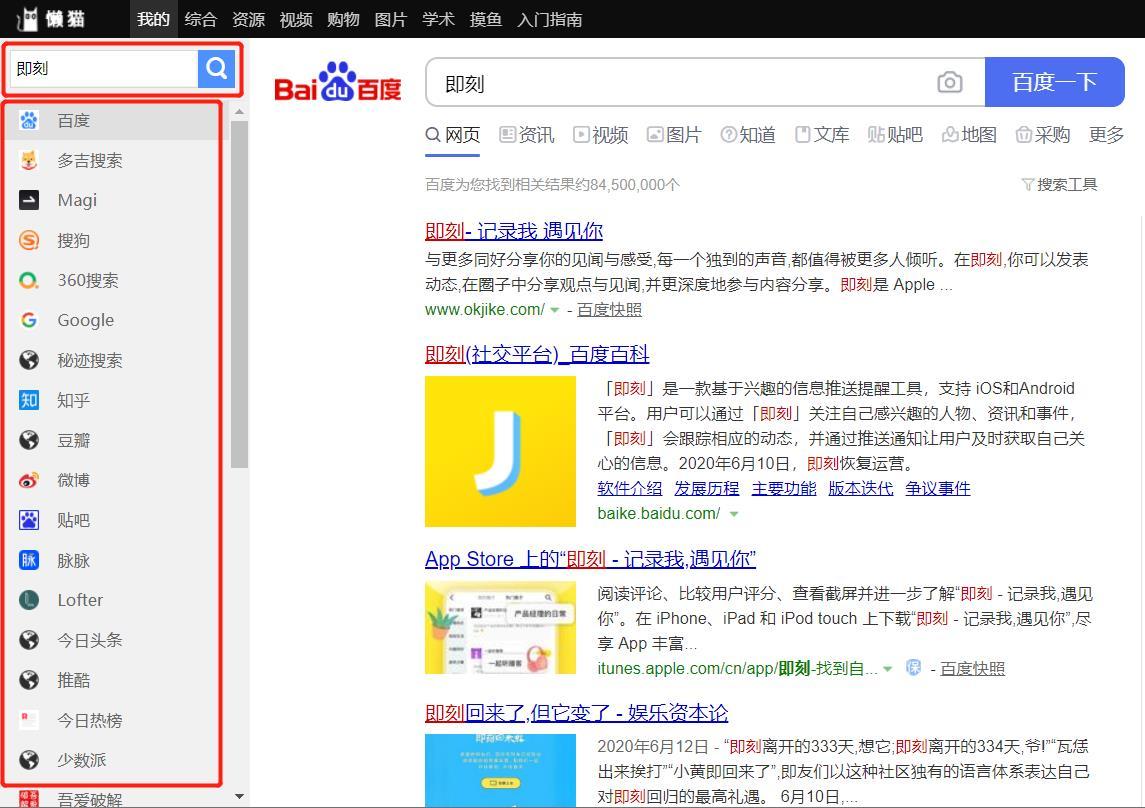The image size is (1145, 808).
Task: Select the 推酷 globe icon
Action: click(28, 680)
